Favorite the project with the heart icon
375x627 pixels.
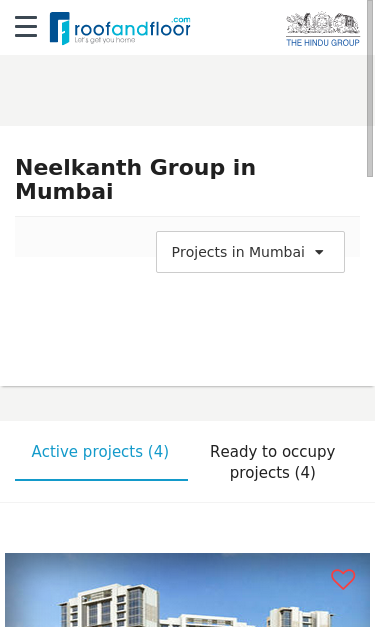click(x=343, y=579)
